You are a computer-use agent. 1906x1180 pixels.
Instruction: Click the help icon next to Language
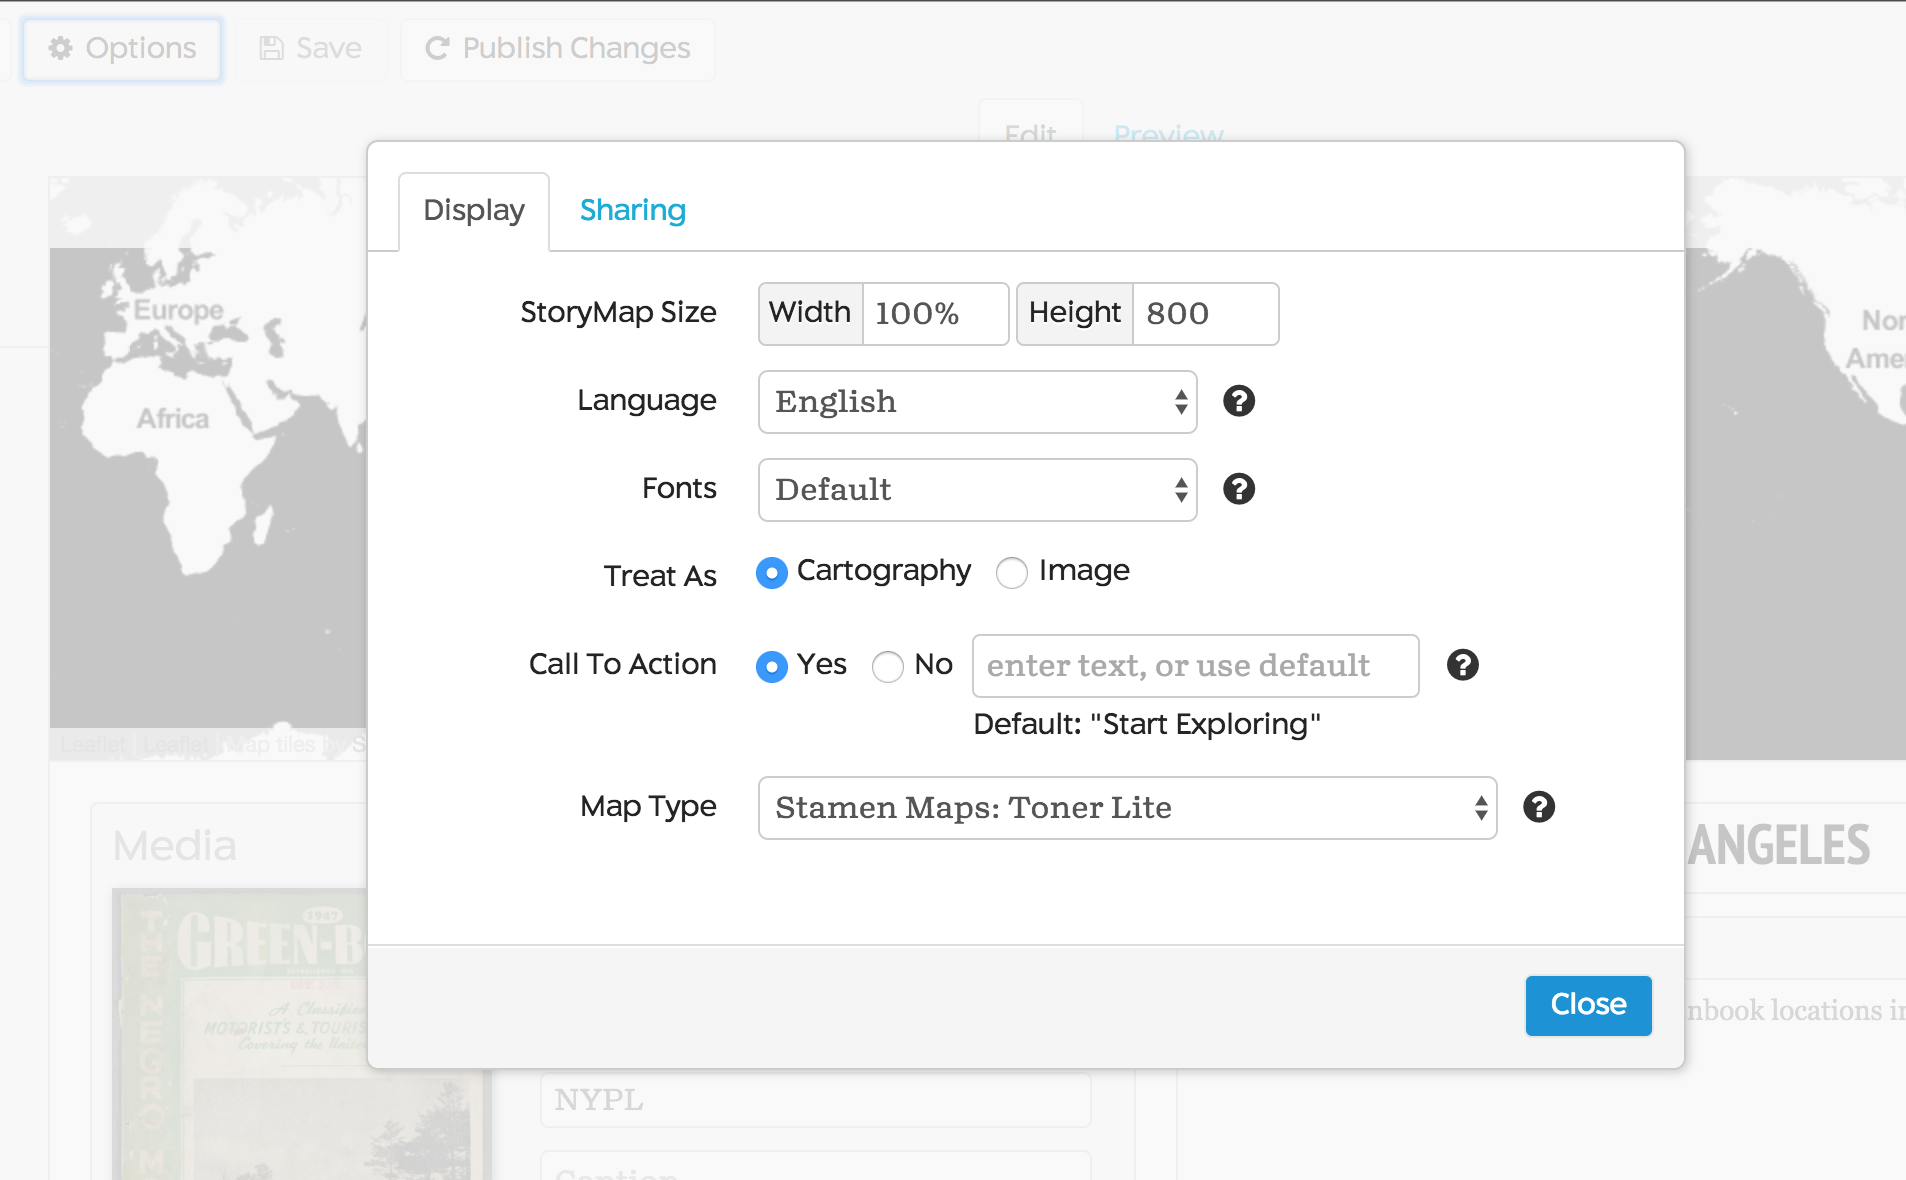1239,401
